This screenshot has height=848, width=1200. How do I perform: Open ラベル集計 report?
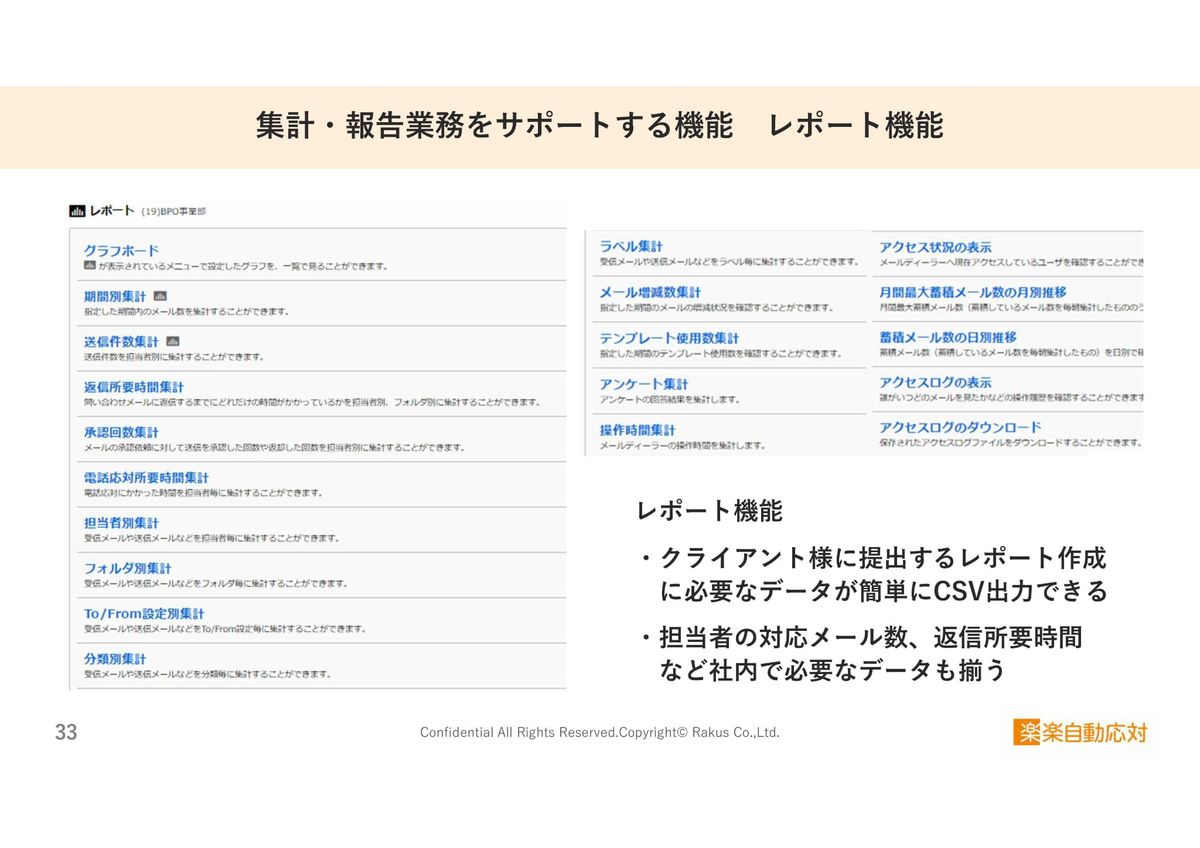coord(631,246)
